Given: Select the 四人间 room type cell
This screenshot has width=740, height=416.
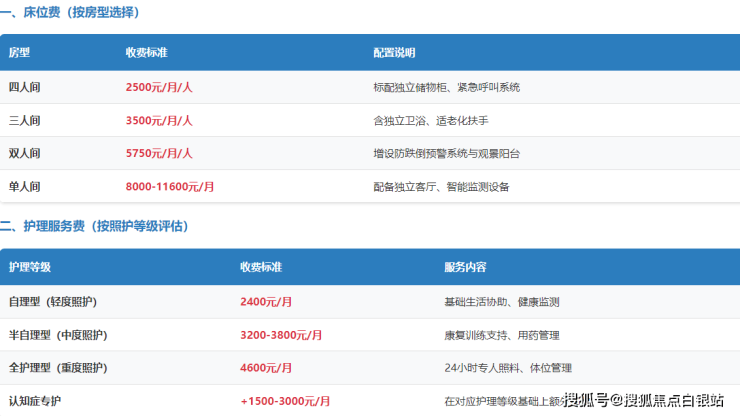Looking at the screenshot, I should [24, 87].
